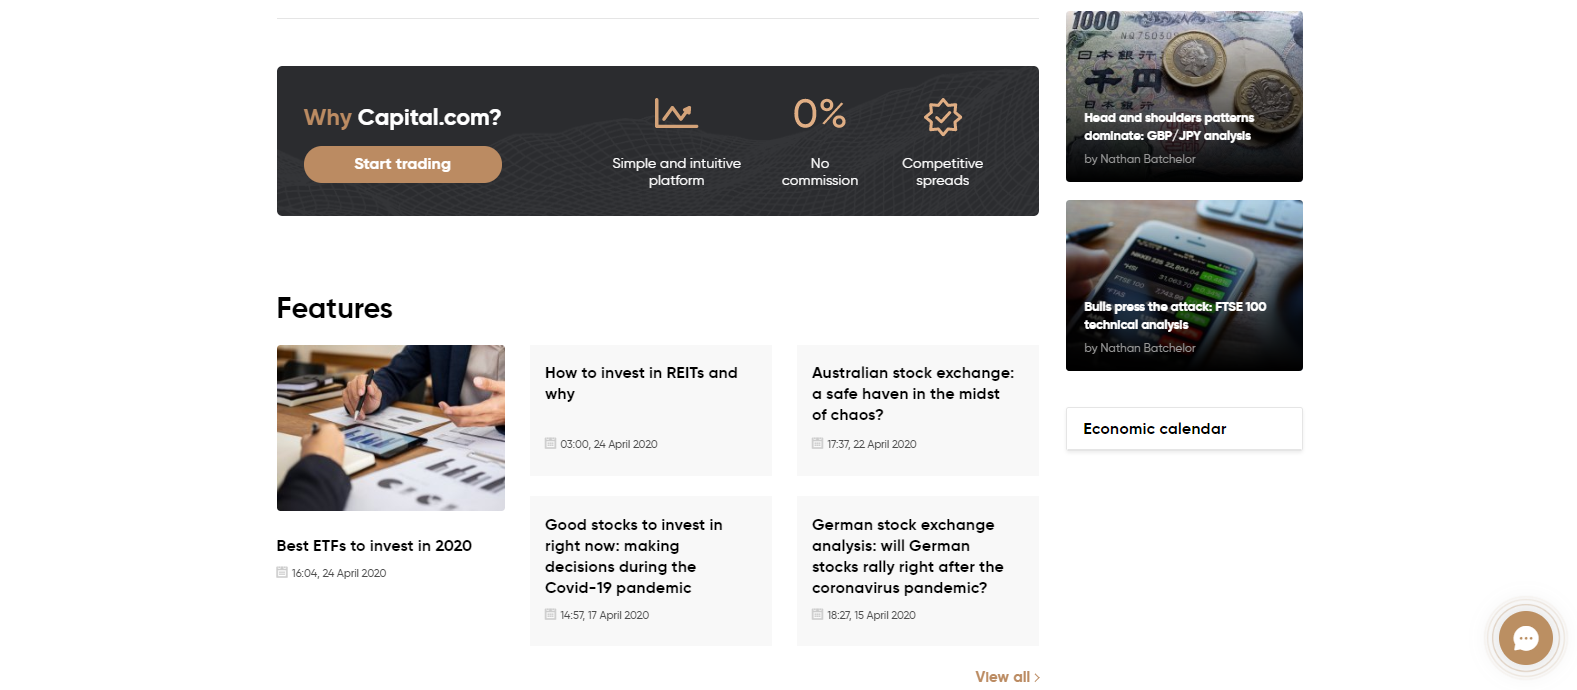1577x690 pixels.
Task: Click the Start trading button
Action: click(403, 164)
